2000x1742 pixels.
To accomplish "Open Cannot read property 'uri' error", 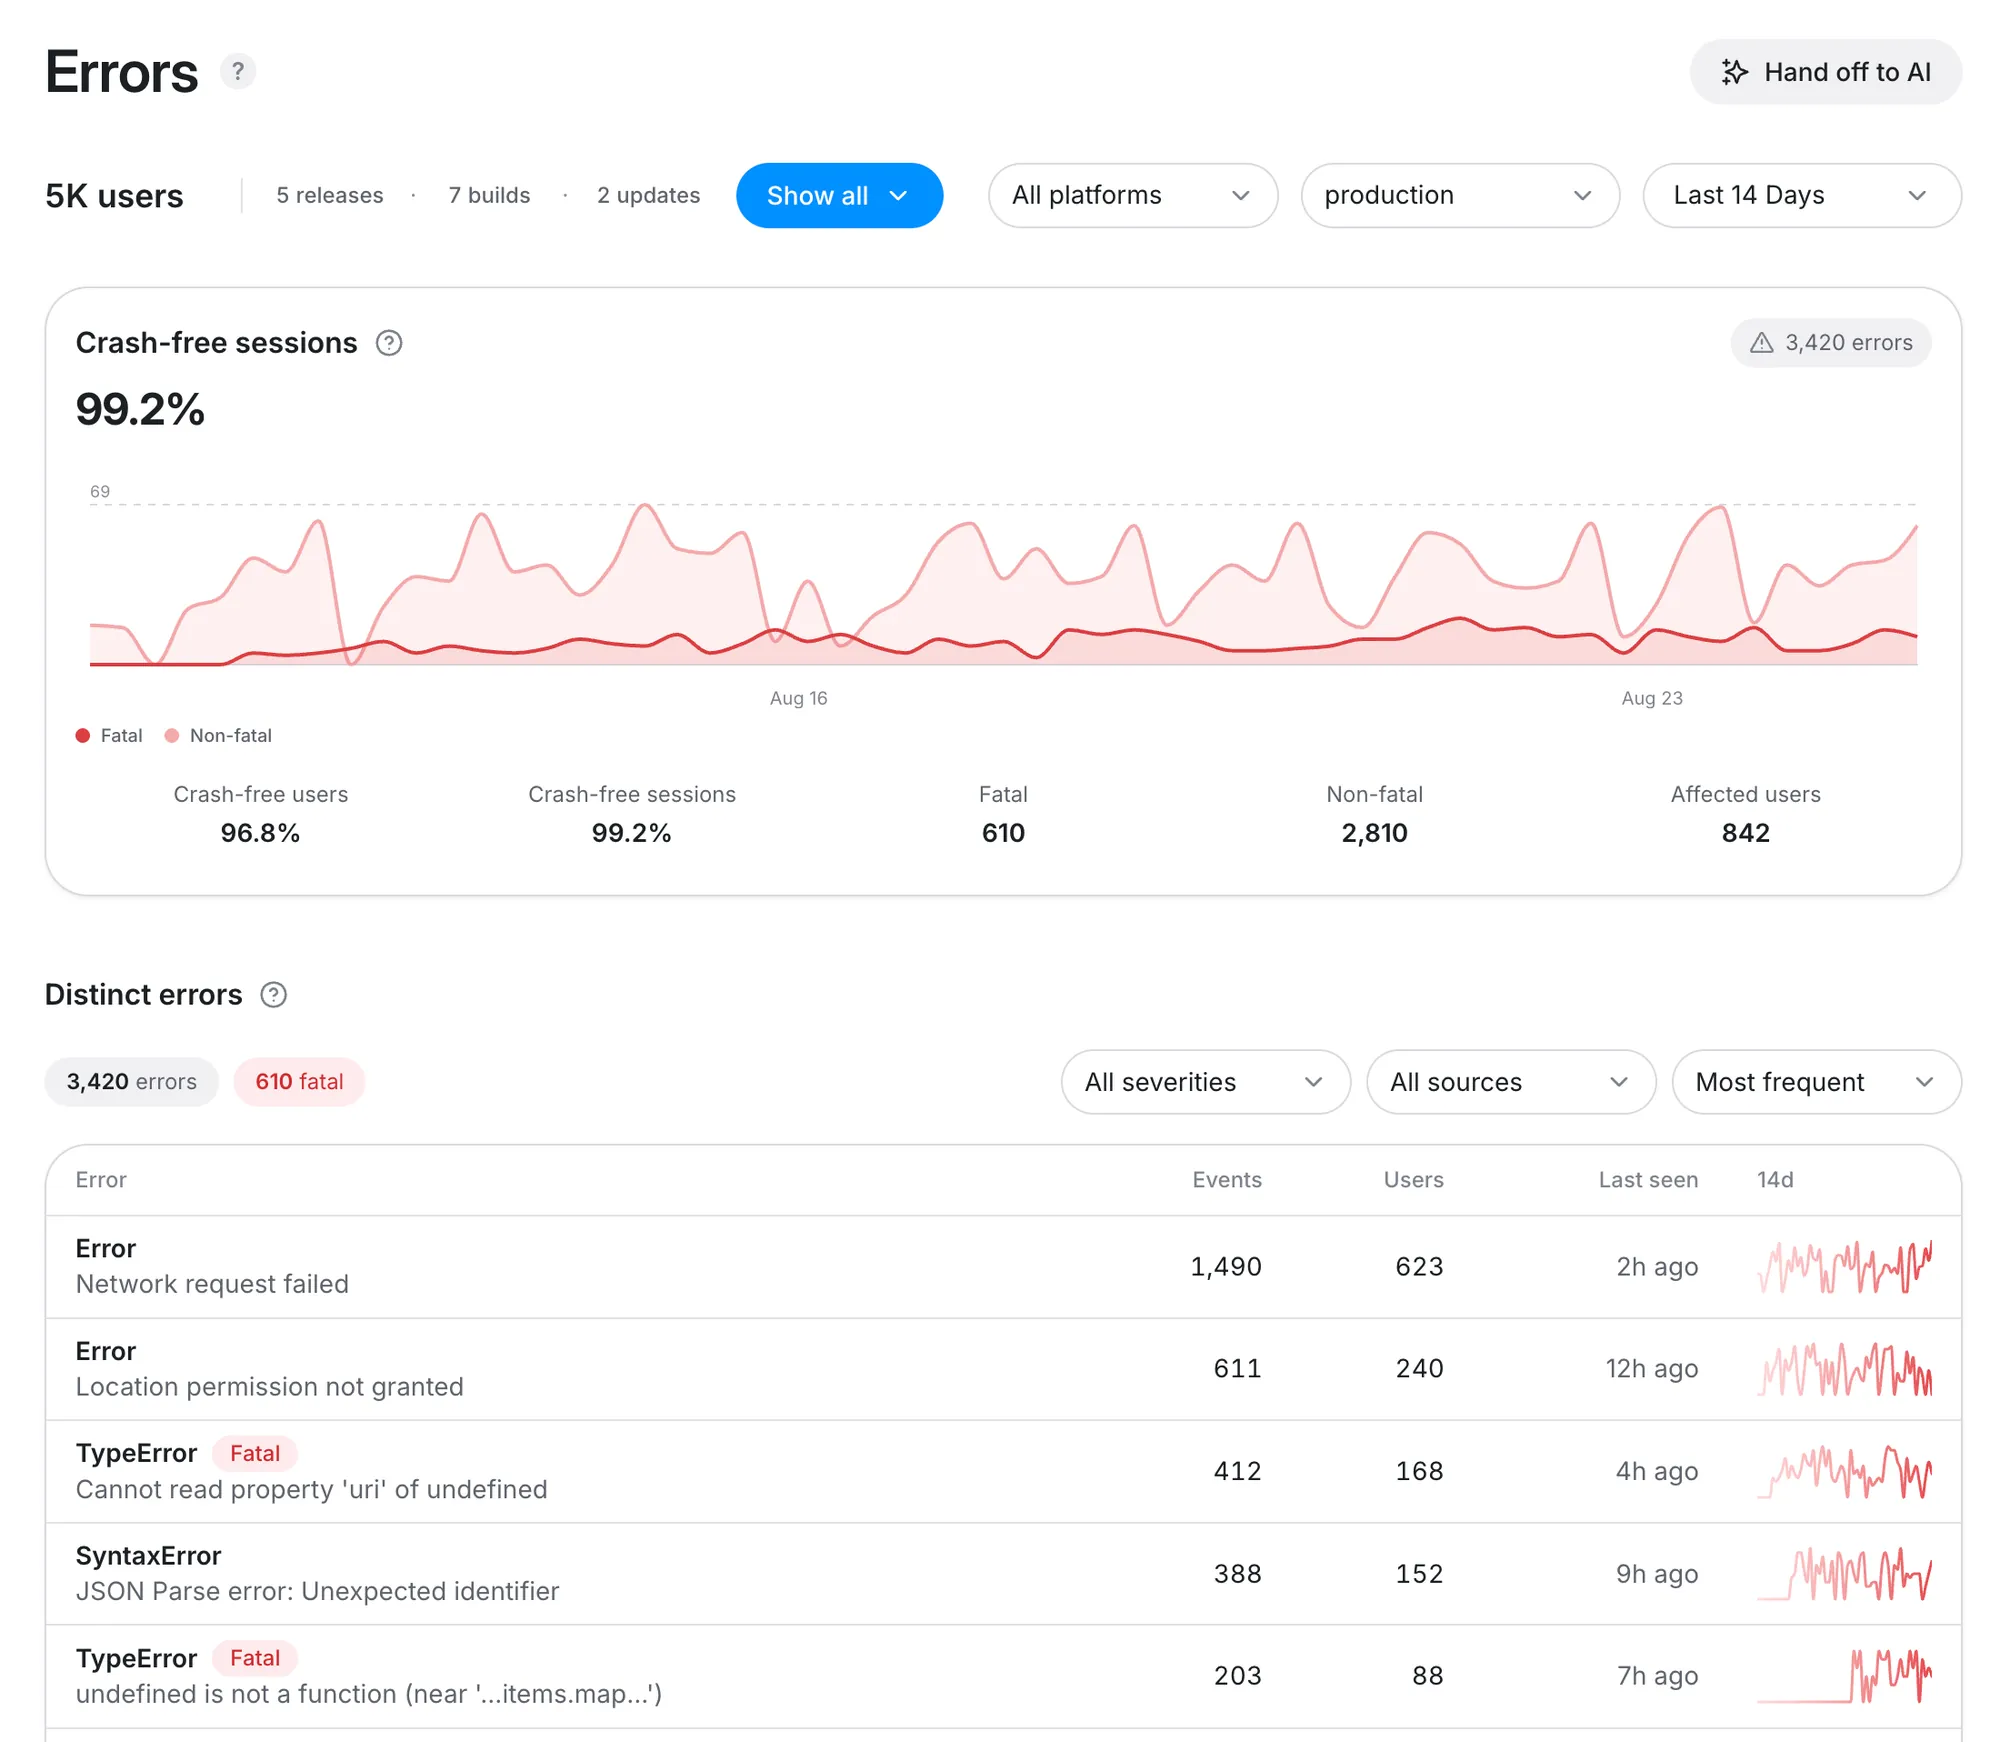I will (x=1003, y=1472).
